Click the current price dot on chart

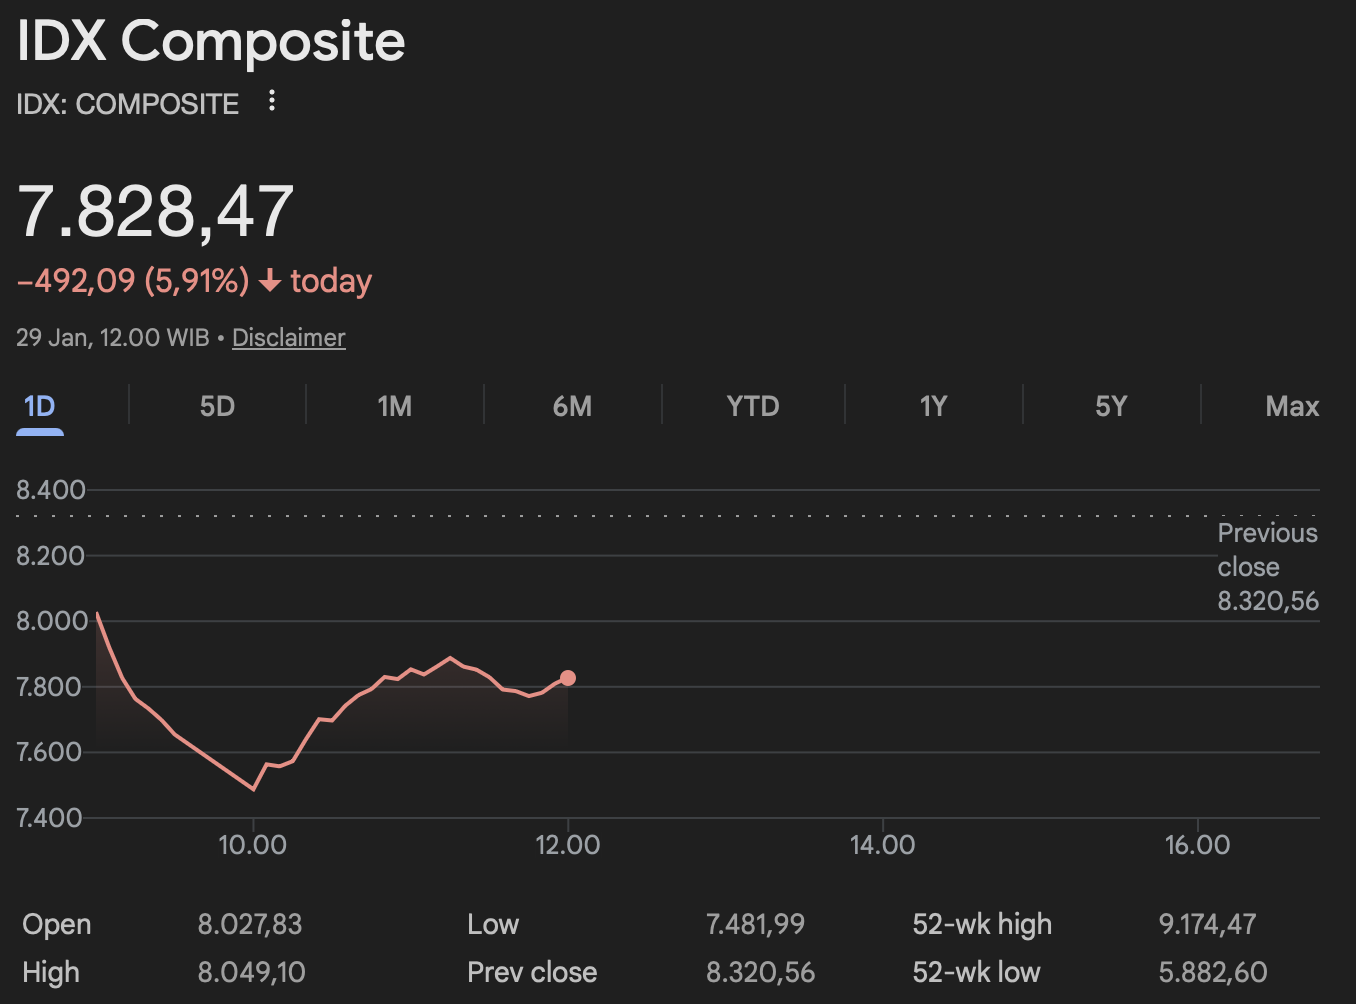pos(568,678)
